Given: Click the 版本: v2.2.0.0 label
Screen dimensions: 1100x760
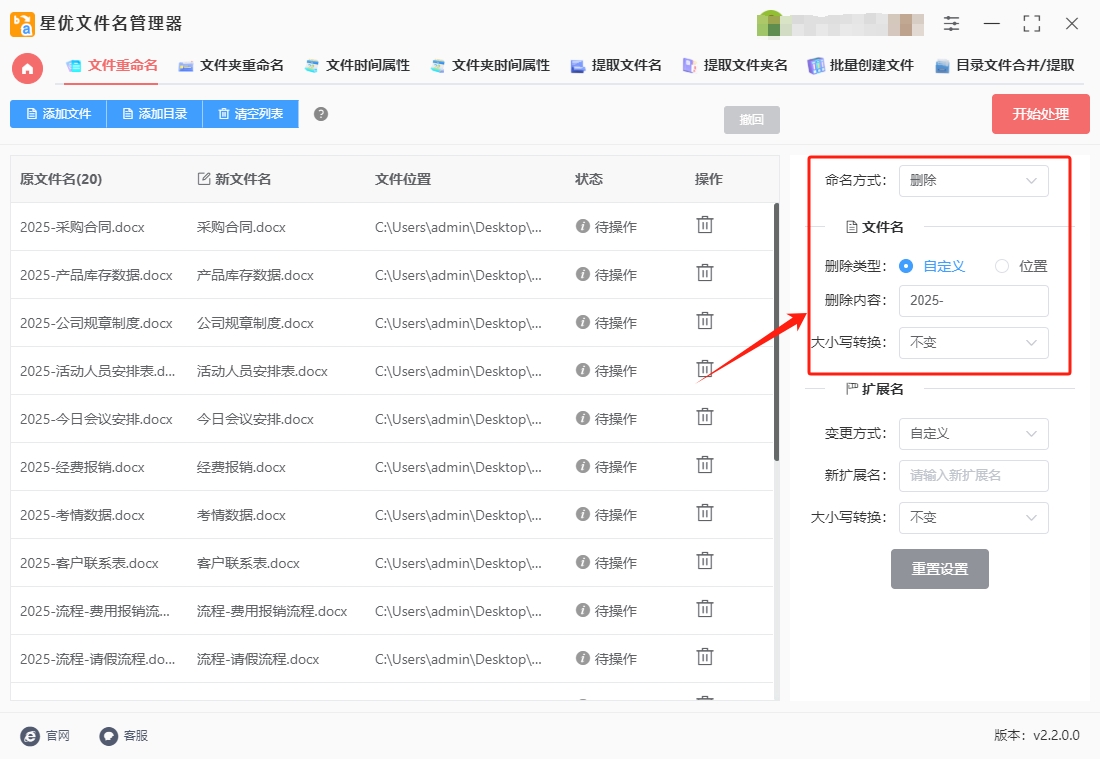Looking at the screenshot, I should (x=1037, y=735).
